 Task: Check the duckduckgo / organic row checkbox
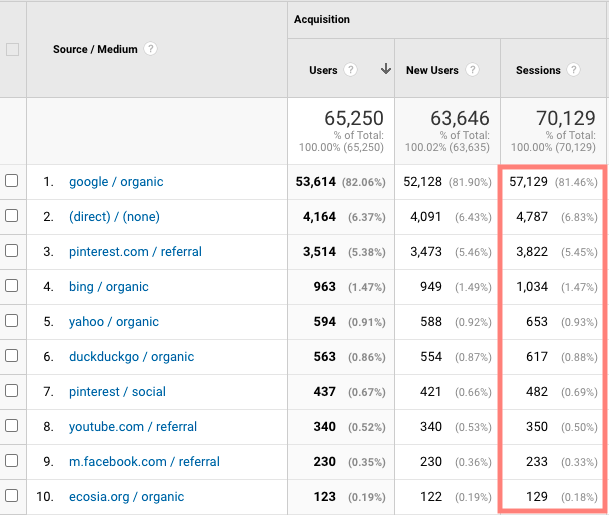click(x=12, y=355)
